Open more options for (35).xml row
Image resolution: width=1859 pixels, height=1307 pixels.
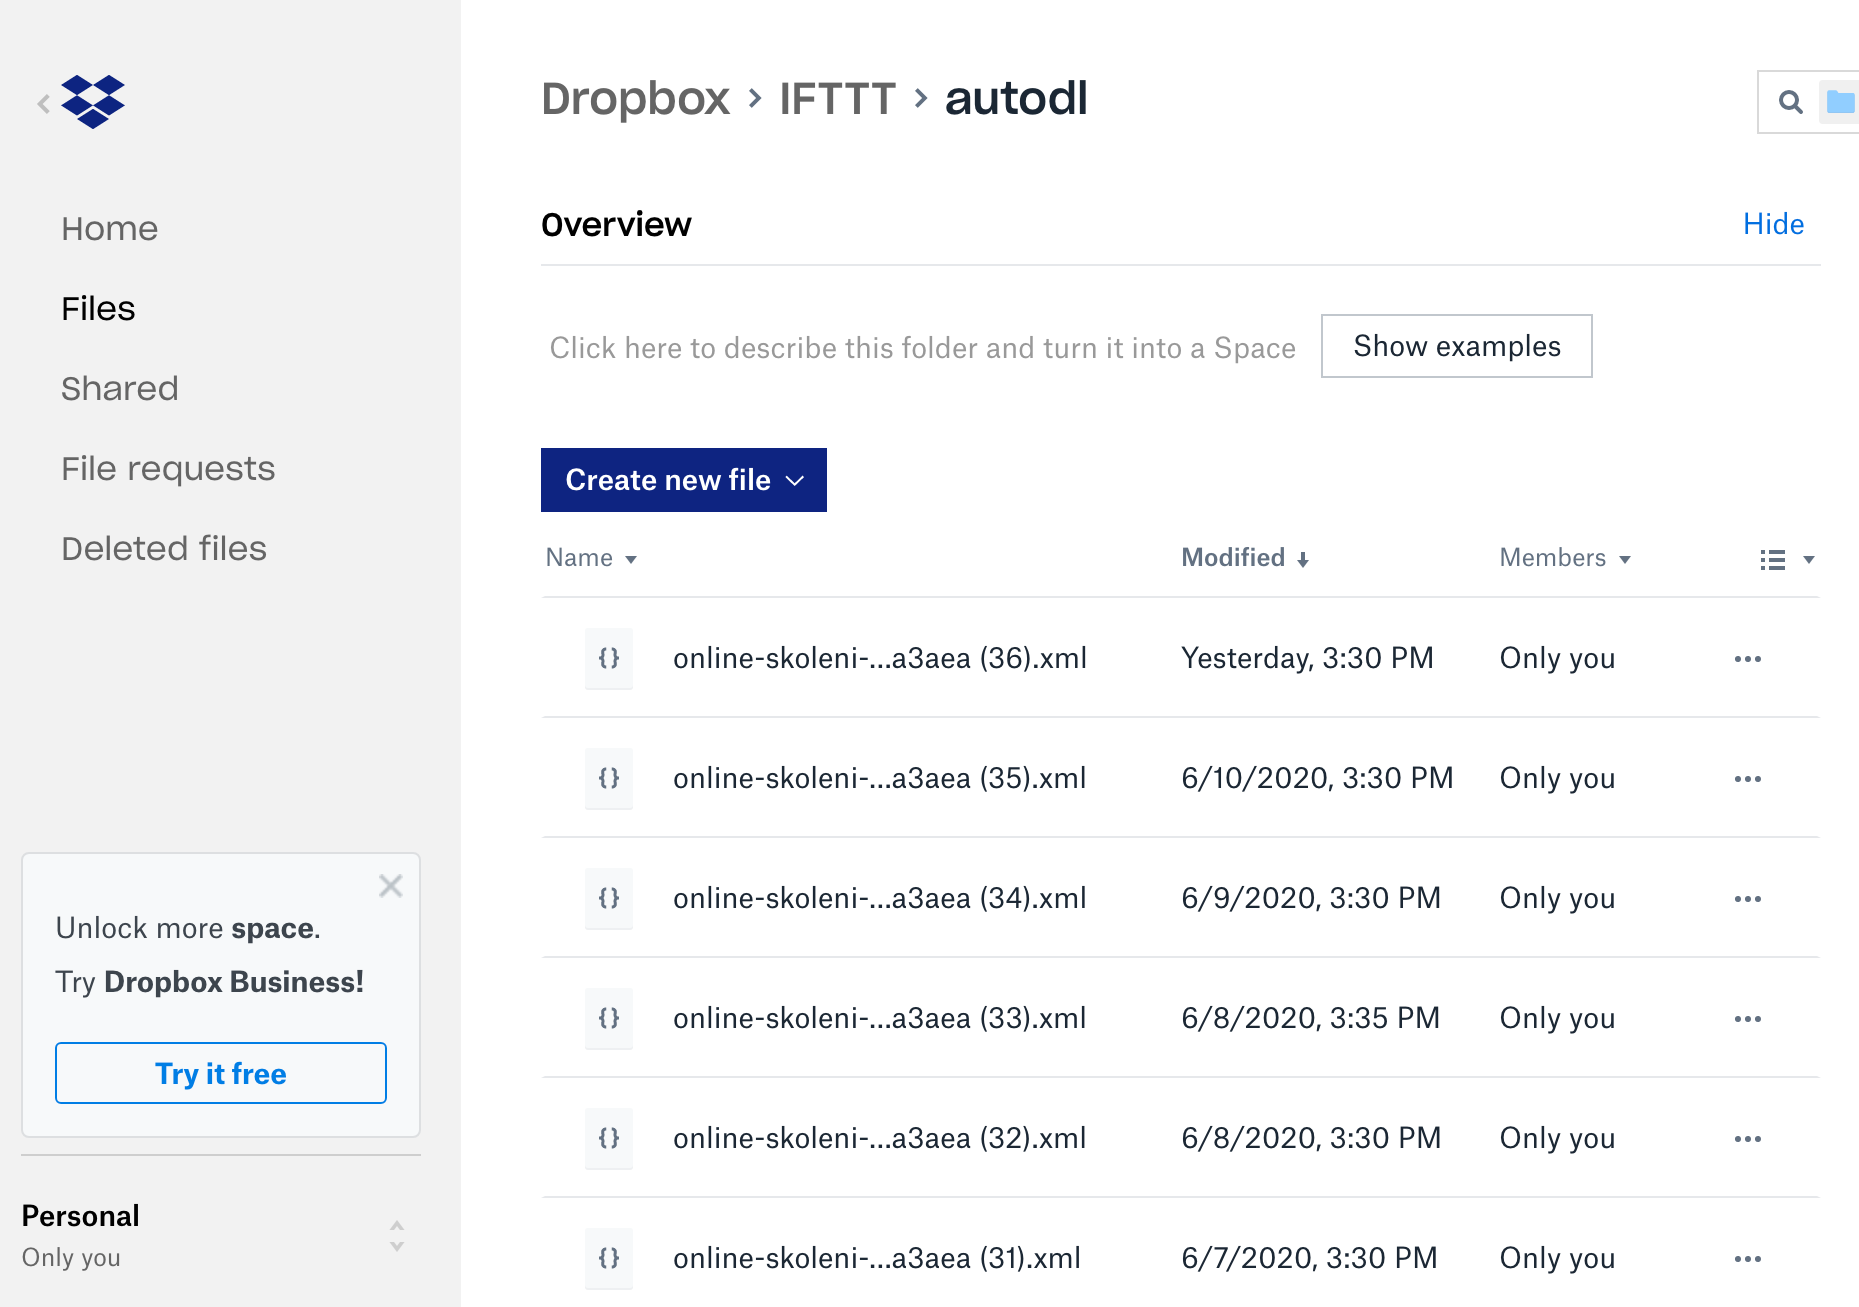(x=1747, y=779)
